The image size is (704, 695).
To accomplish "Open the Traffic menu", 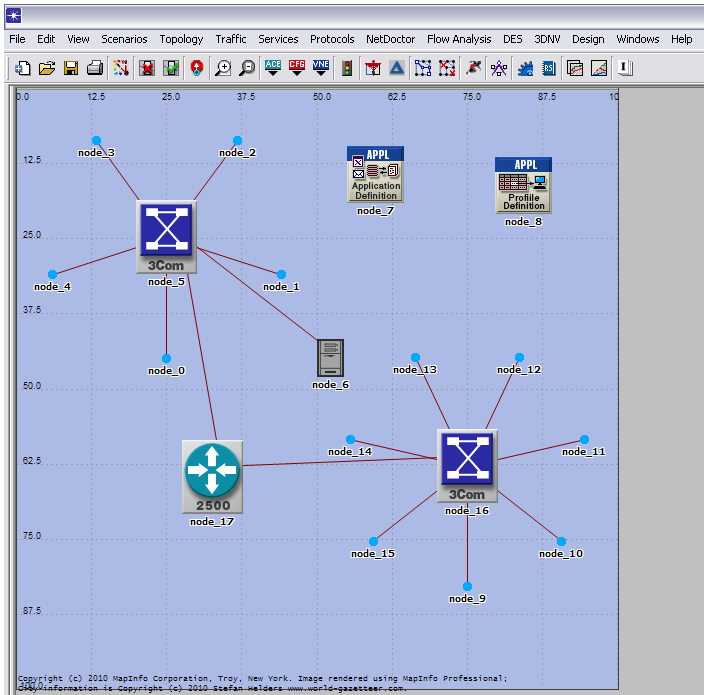I will (231, 39).
